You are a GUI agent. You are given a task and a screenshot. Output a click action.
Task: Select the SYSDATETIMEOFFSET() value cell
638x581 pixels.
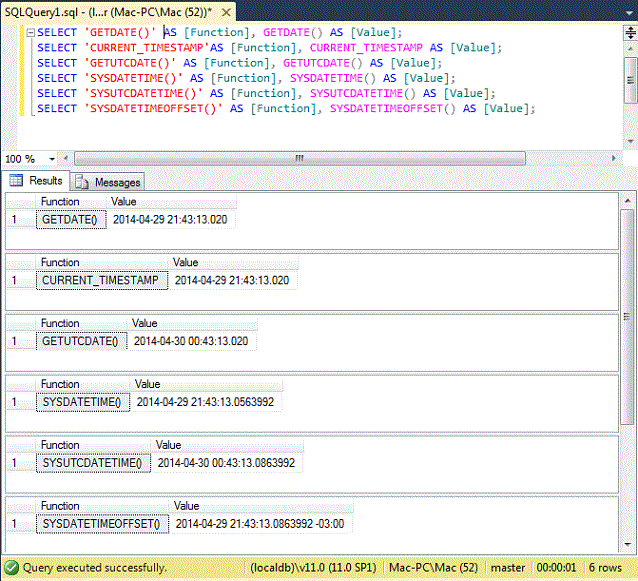pyautogui.click(x=260, y=524)
